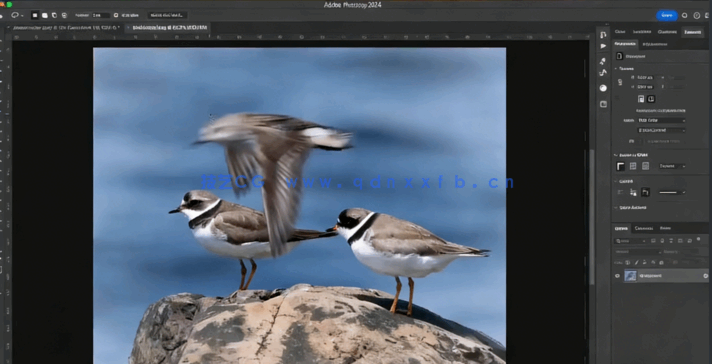Set canvas orientation to landscape
This screenshot has width=712, height=364.
click(651, 99)
